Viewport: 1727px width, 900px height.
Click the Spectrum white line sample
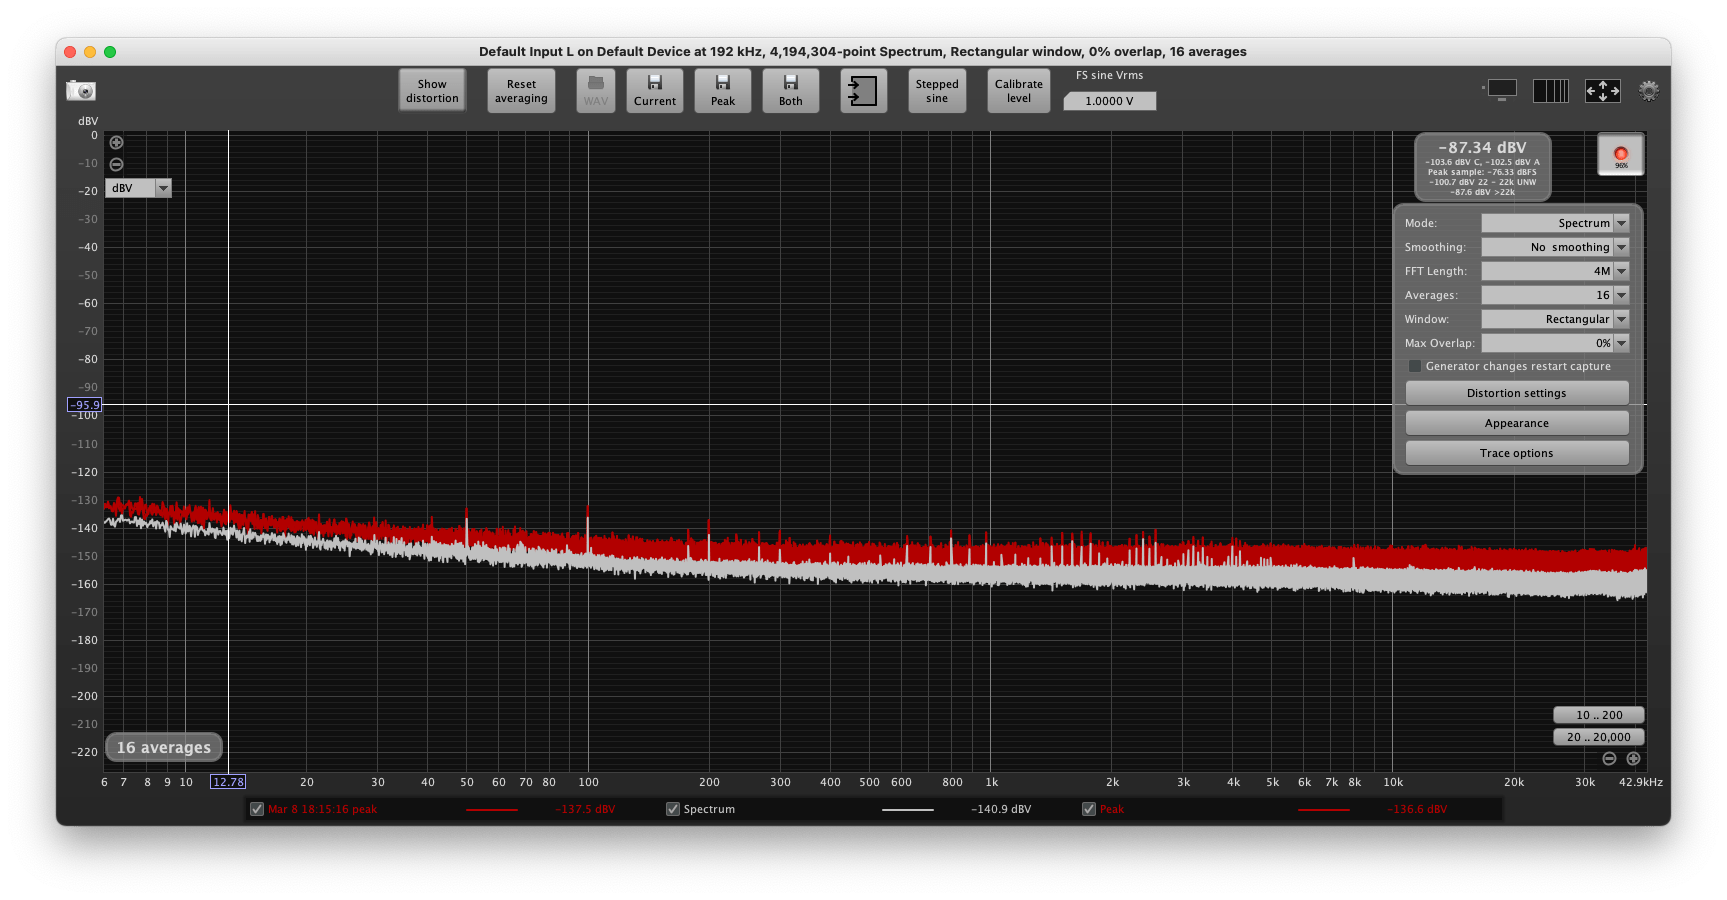pyautogui.click(x=908, y=810)
